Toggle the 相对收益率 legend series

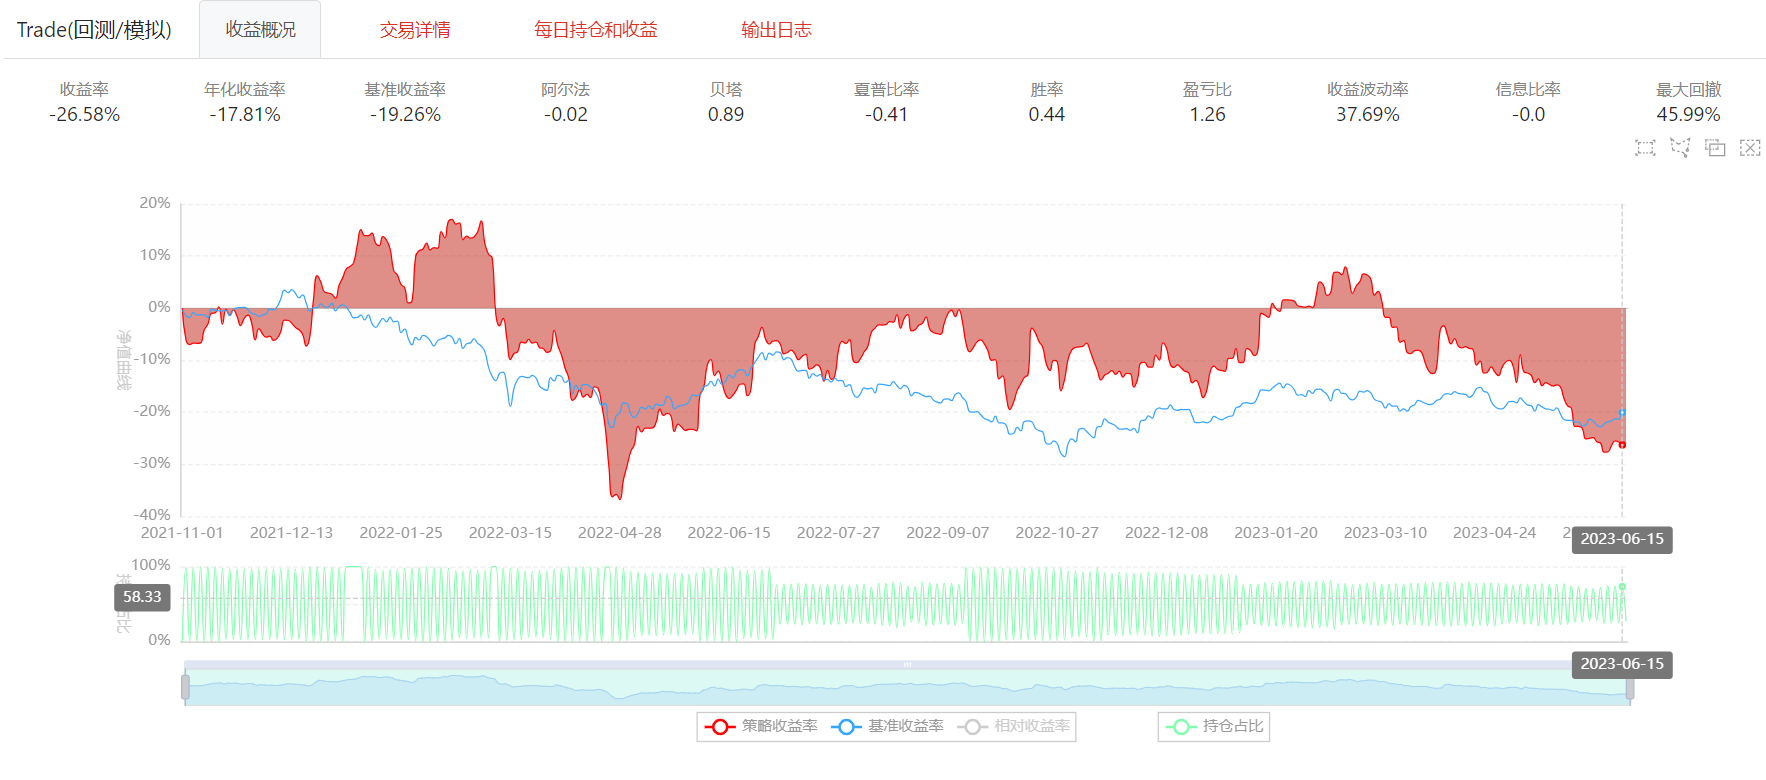coord(1013,726)
